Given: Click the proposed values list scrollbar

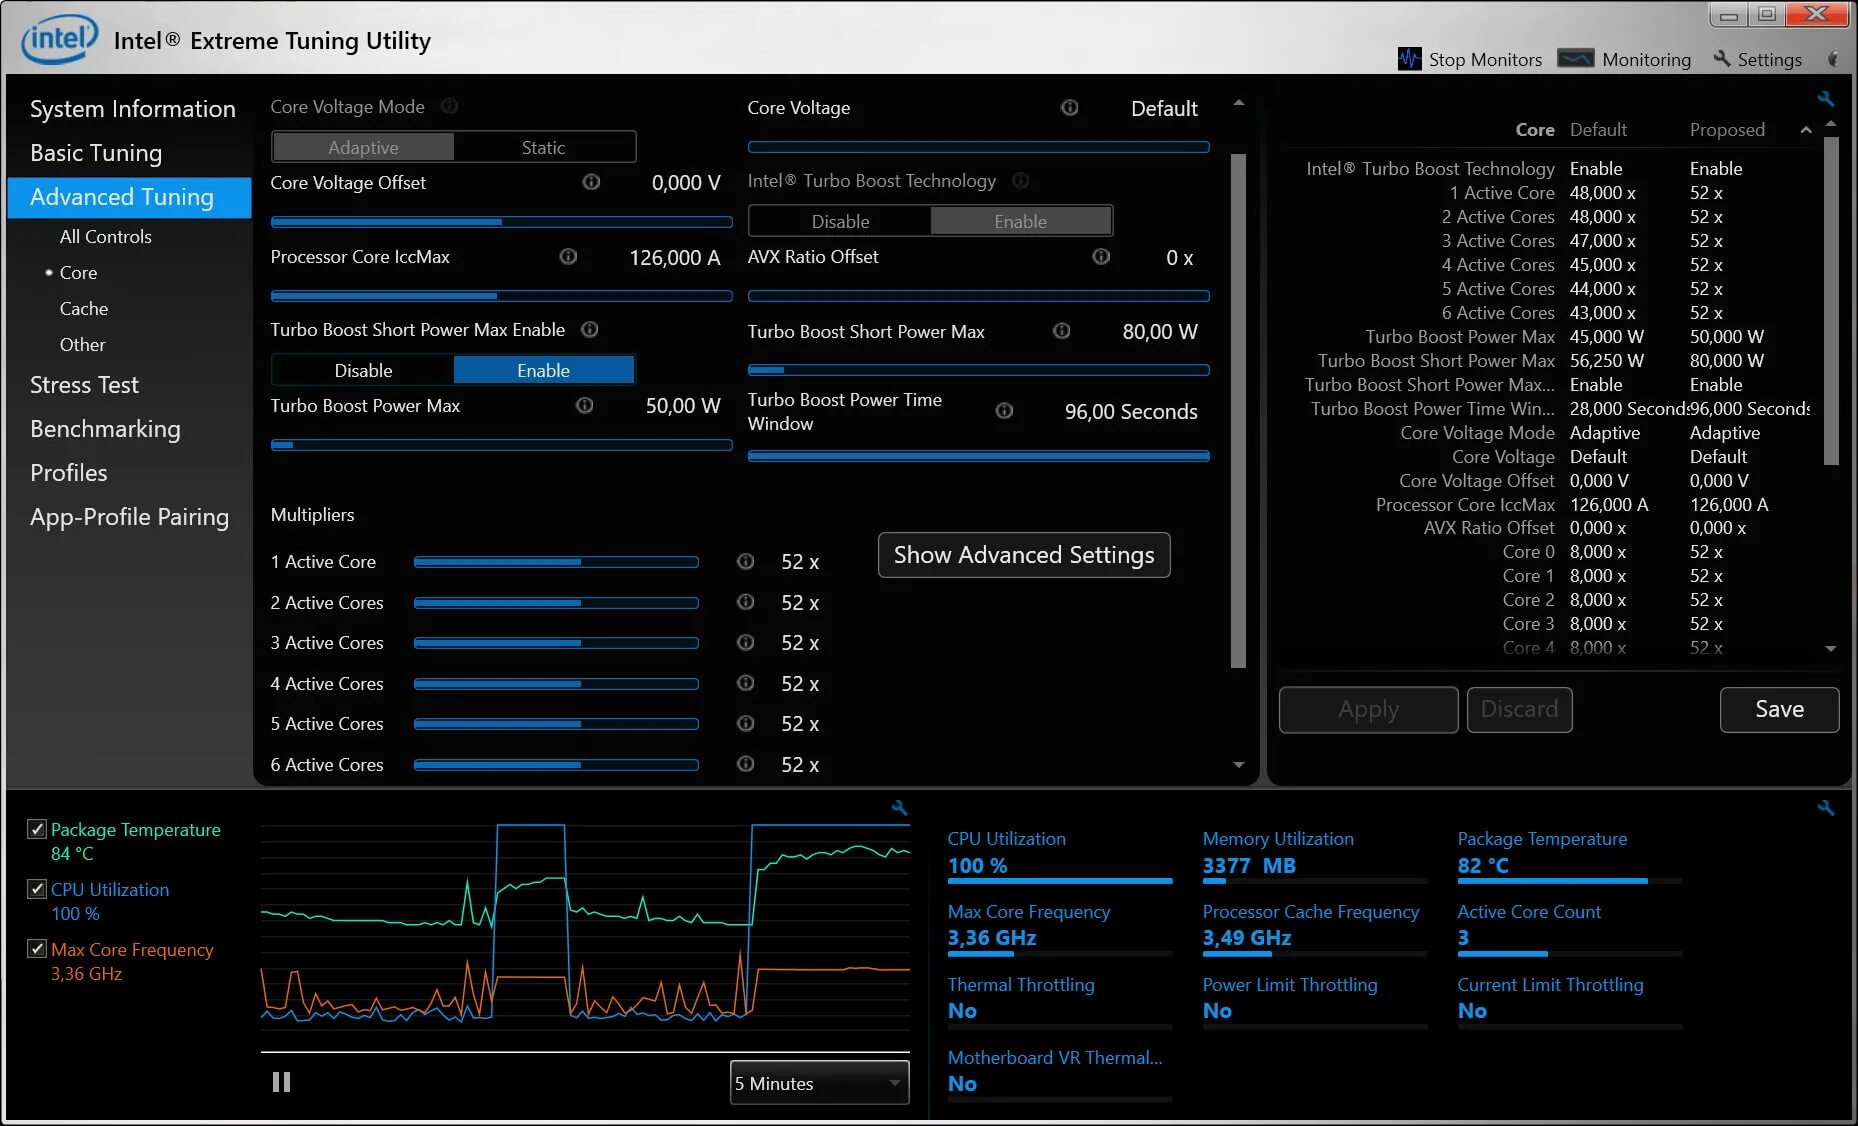Looking at the screenshot, I should pos(1831,300).
